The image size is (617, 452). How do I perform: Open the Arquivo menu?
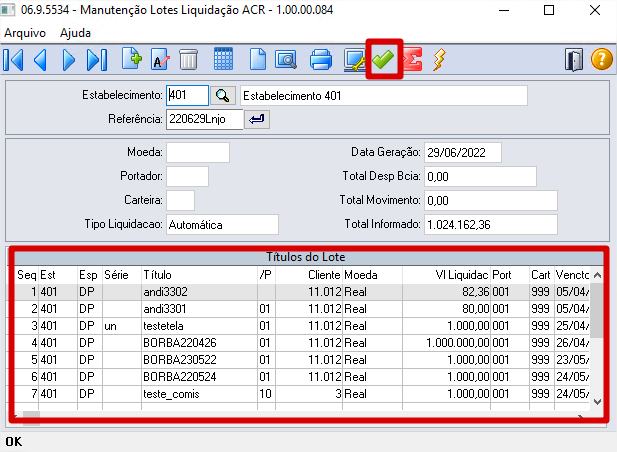tap(25, 33)
